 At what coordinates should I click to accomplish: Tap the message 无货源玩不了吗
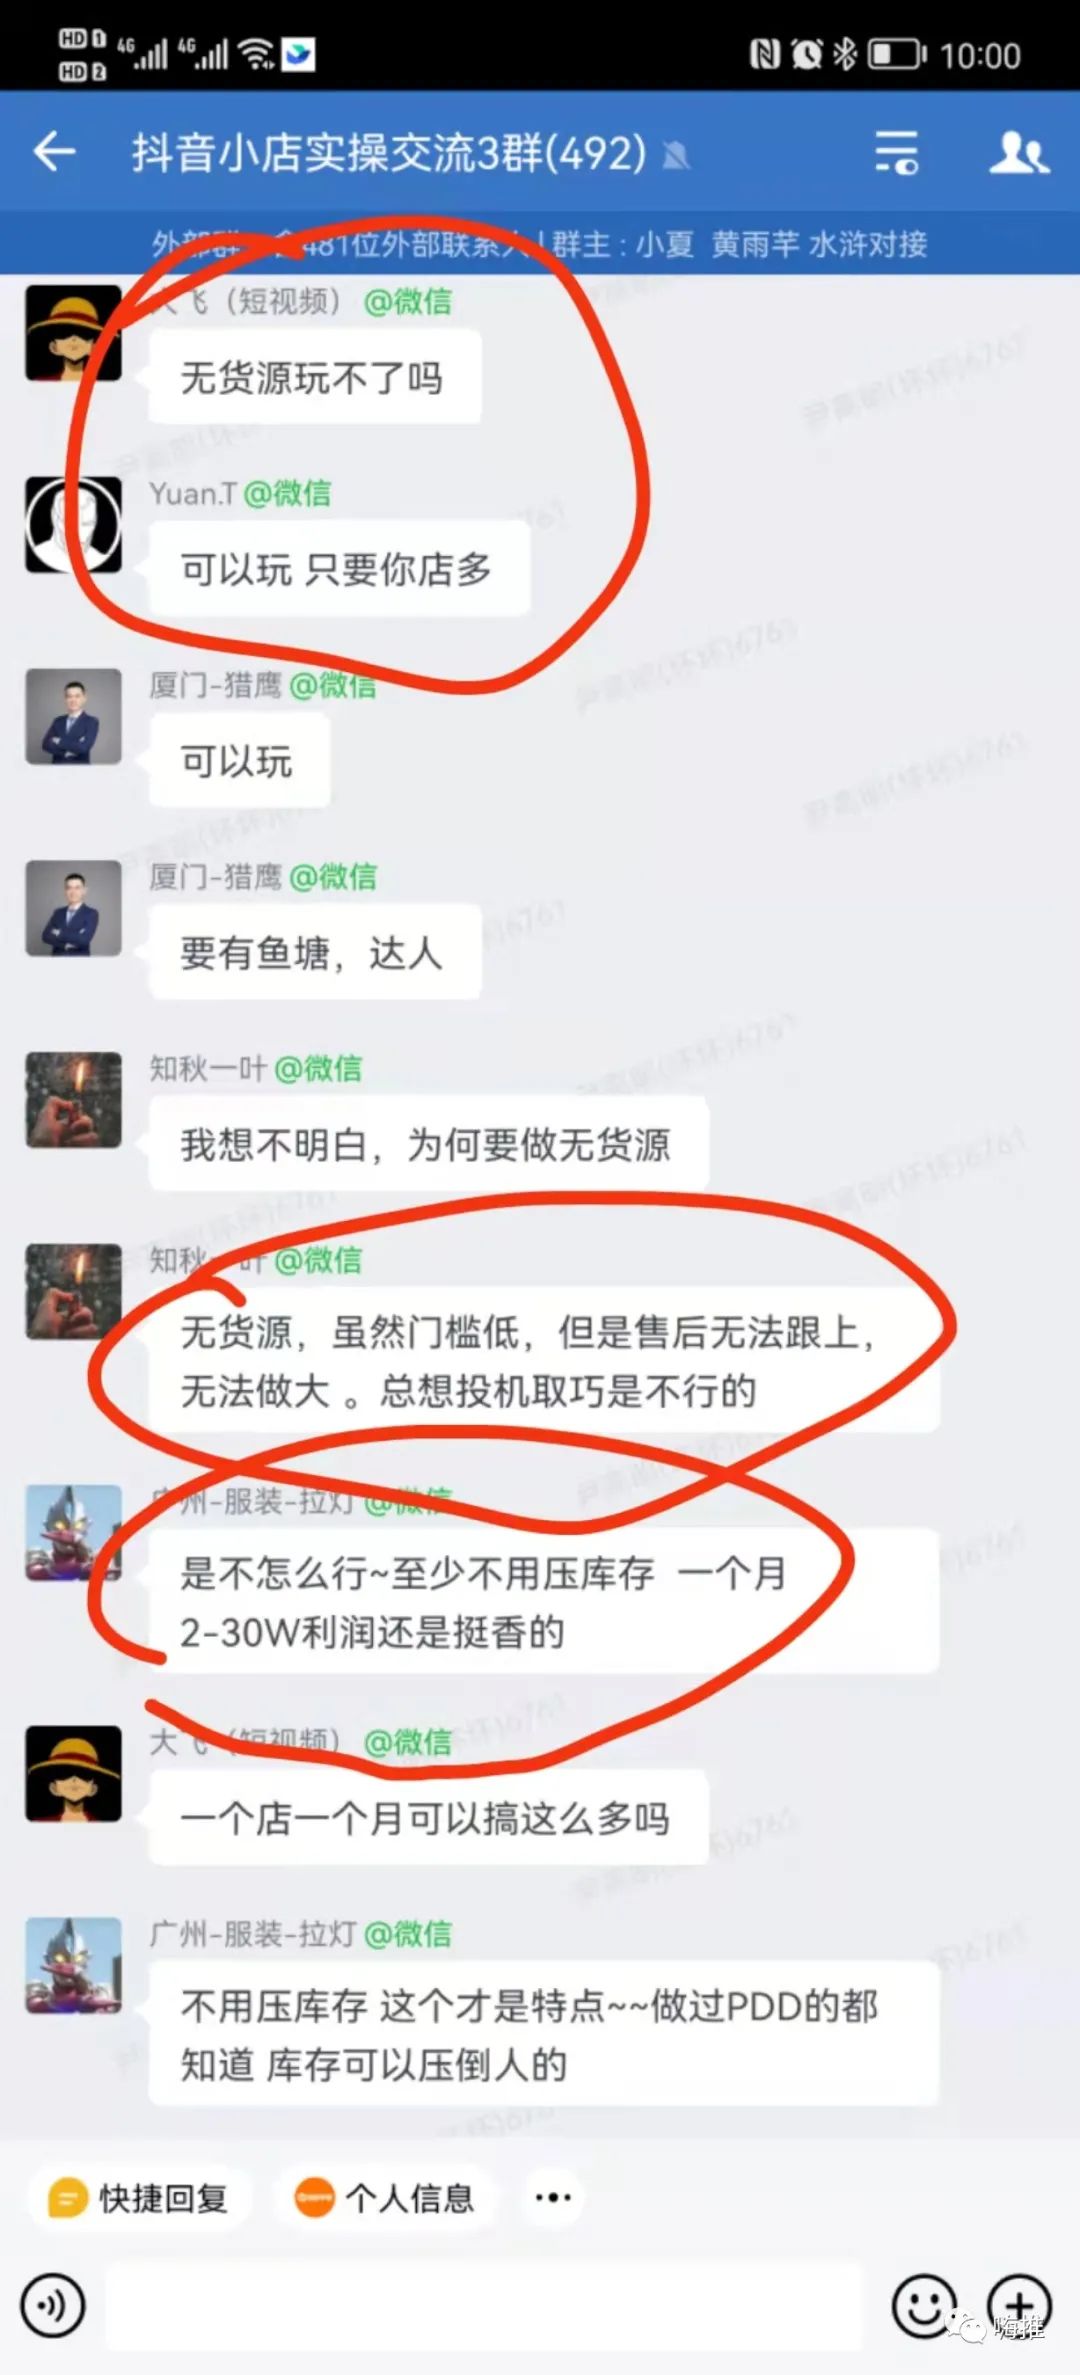(315, 378)
